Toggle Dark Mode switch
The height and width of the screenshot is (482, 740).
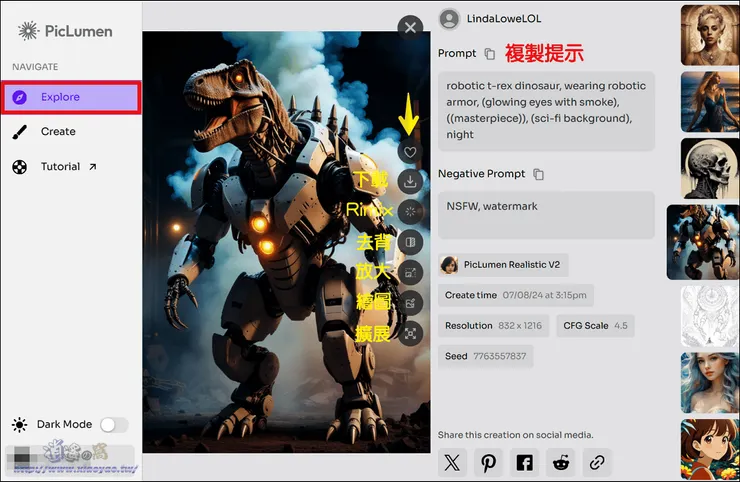click(x=114, y=424)
